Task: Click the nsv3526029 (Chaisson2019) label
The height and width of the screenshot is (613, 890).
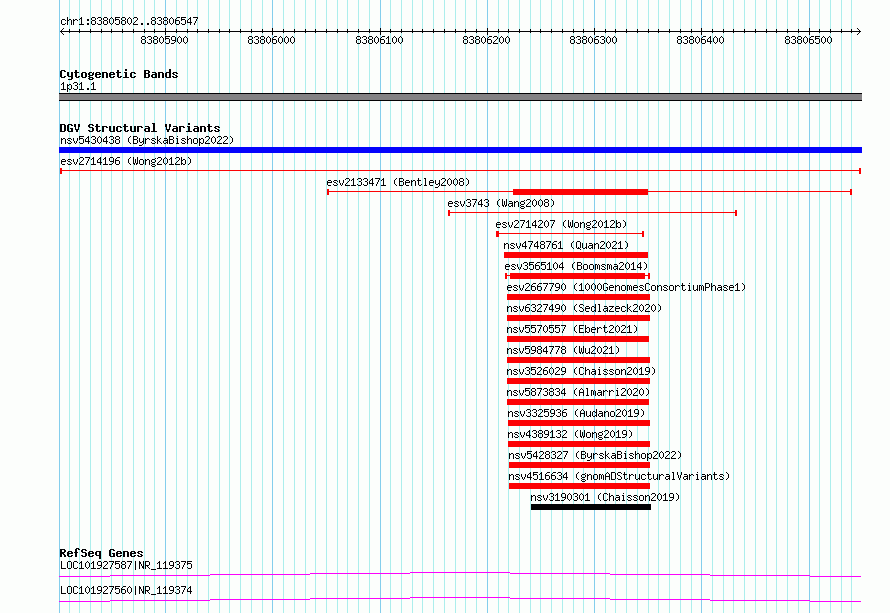Action: (x=581, y=371)
